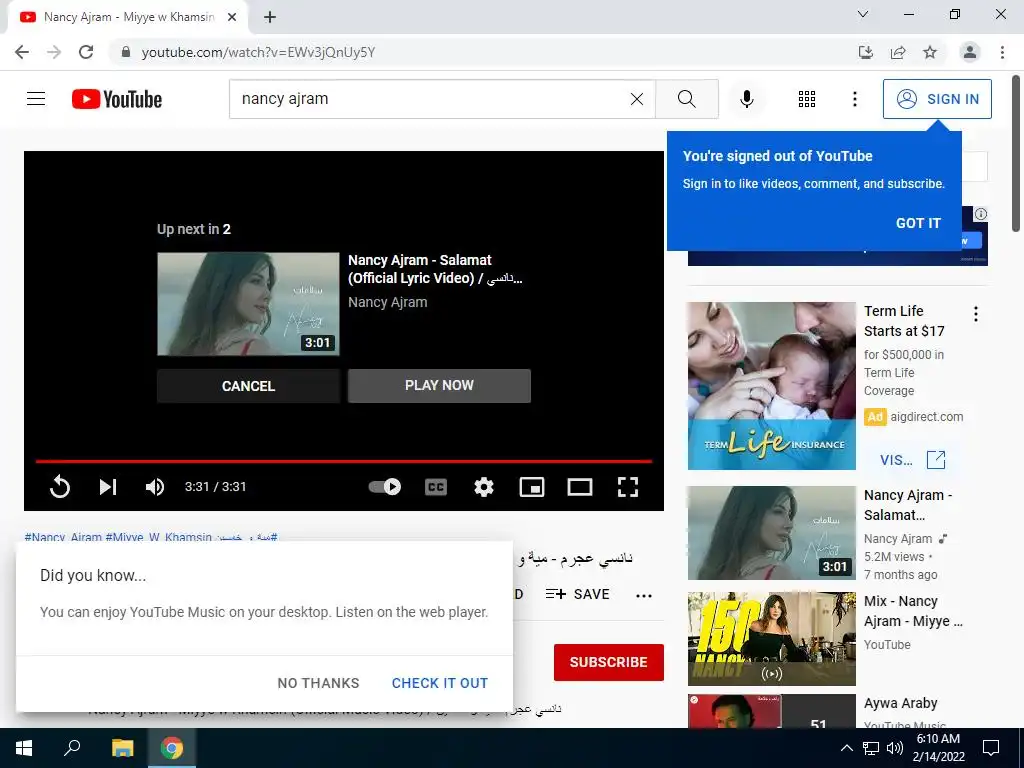This screenshot has height=768, width=1024.
Task: Open the Chrome three-dot menu
Action: (x=1002, y=52)
